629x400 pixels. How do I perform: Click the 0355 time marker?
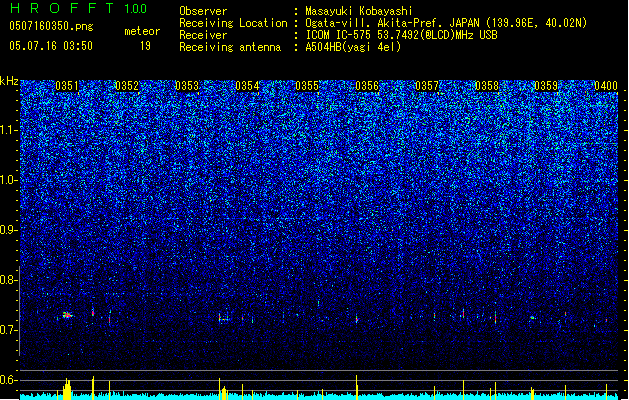point(307,86)
